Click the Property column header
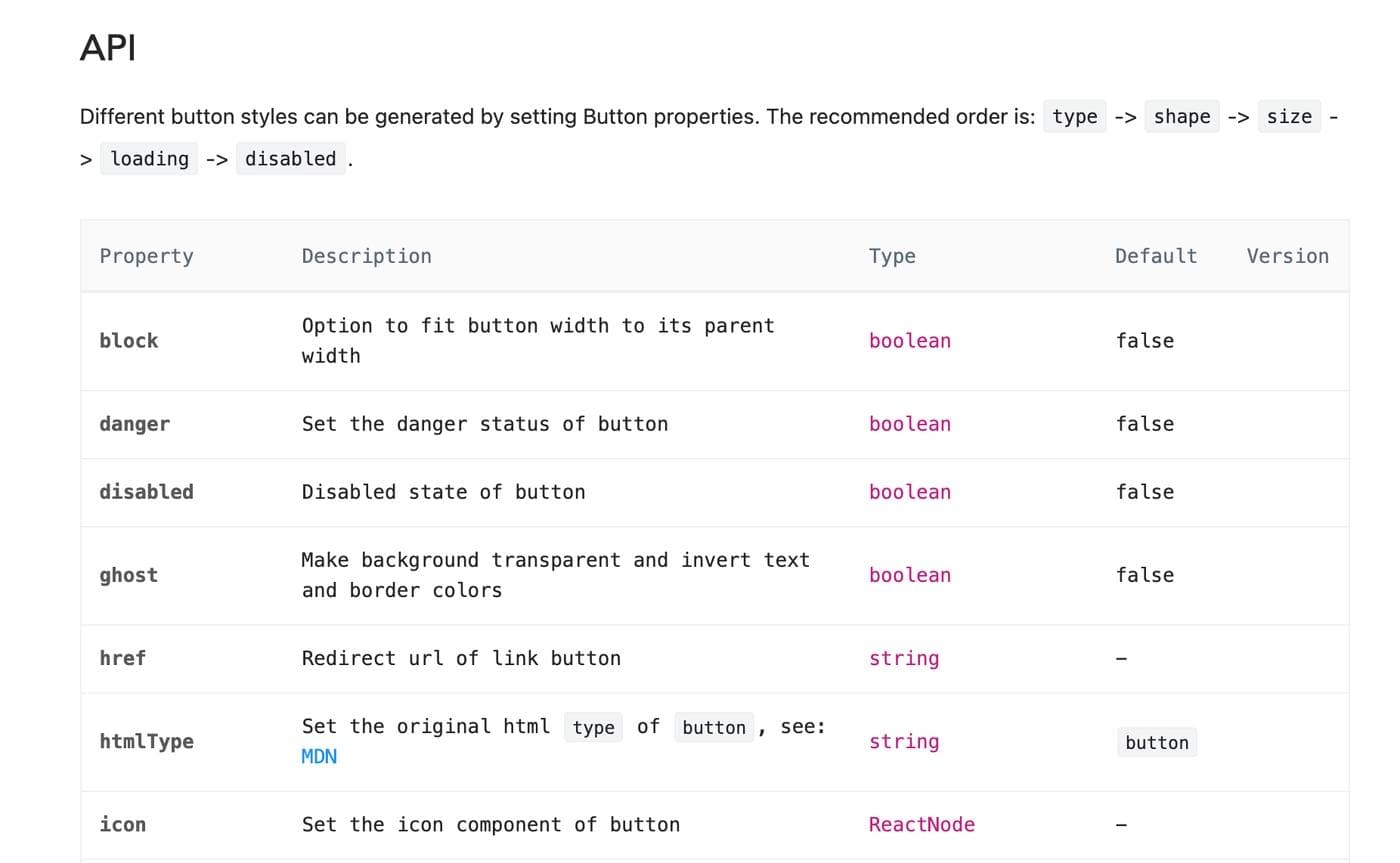The height and width of the screenshot is (863, 1400). [x=146, y=256]
